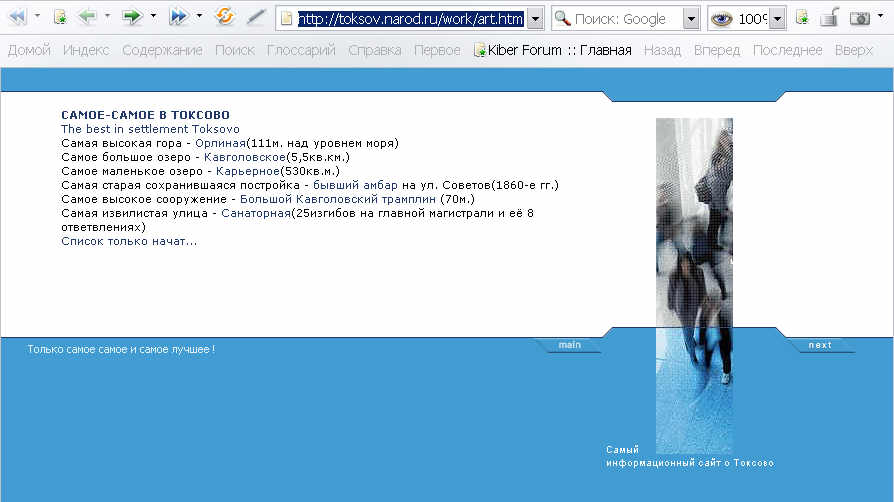Select the Глоссарий navigation bar item
This screenshot has width=894, height=502.
click(x=301, y=50)
